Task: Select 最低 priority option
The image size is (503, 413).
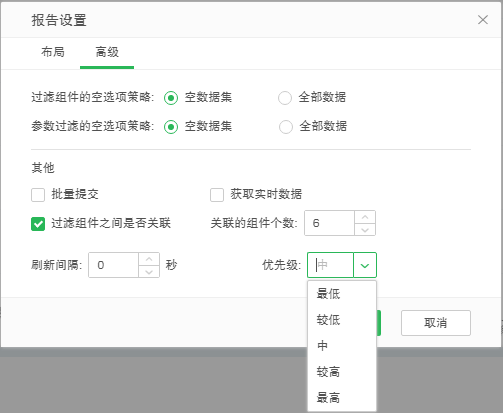Action: pyautogui.click(x=342, y=294)
